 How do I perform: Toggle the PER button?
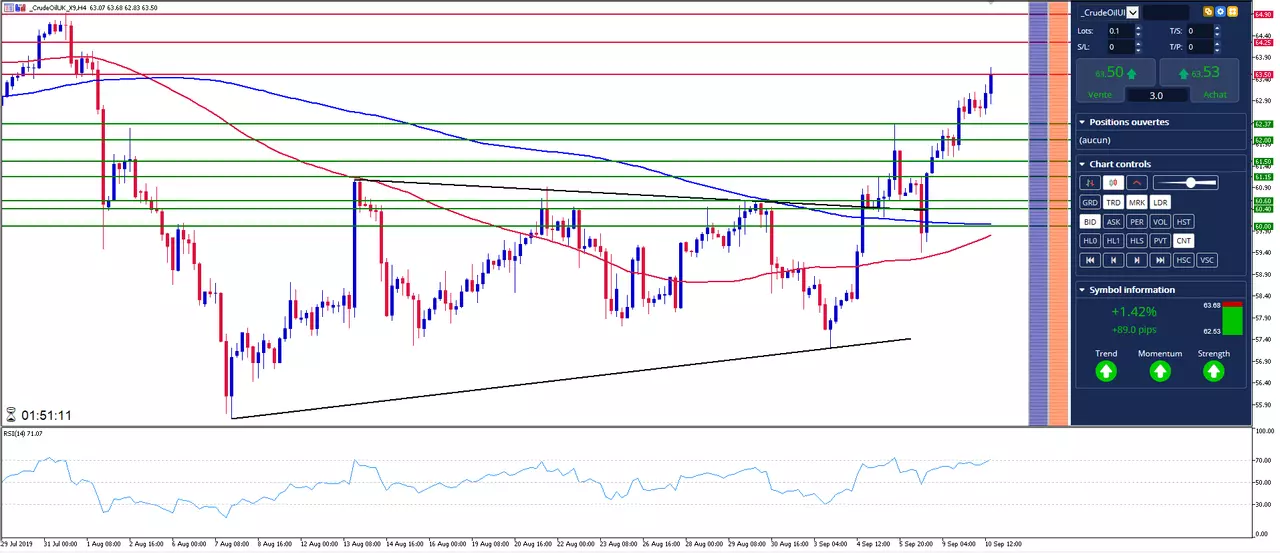pos(1137,222)
